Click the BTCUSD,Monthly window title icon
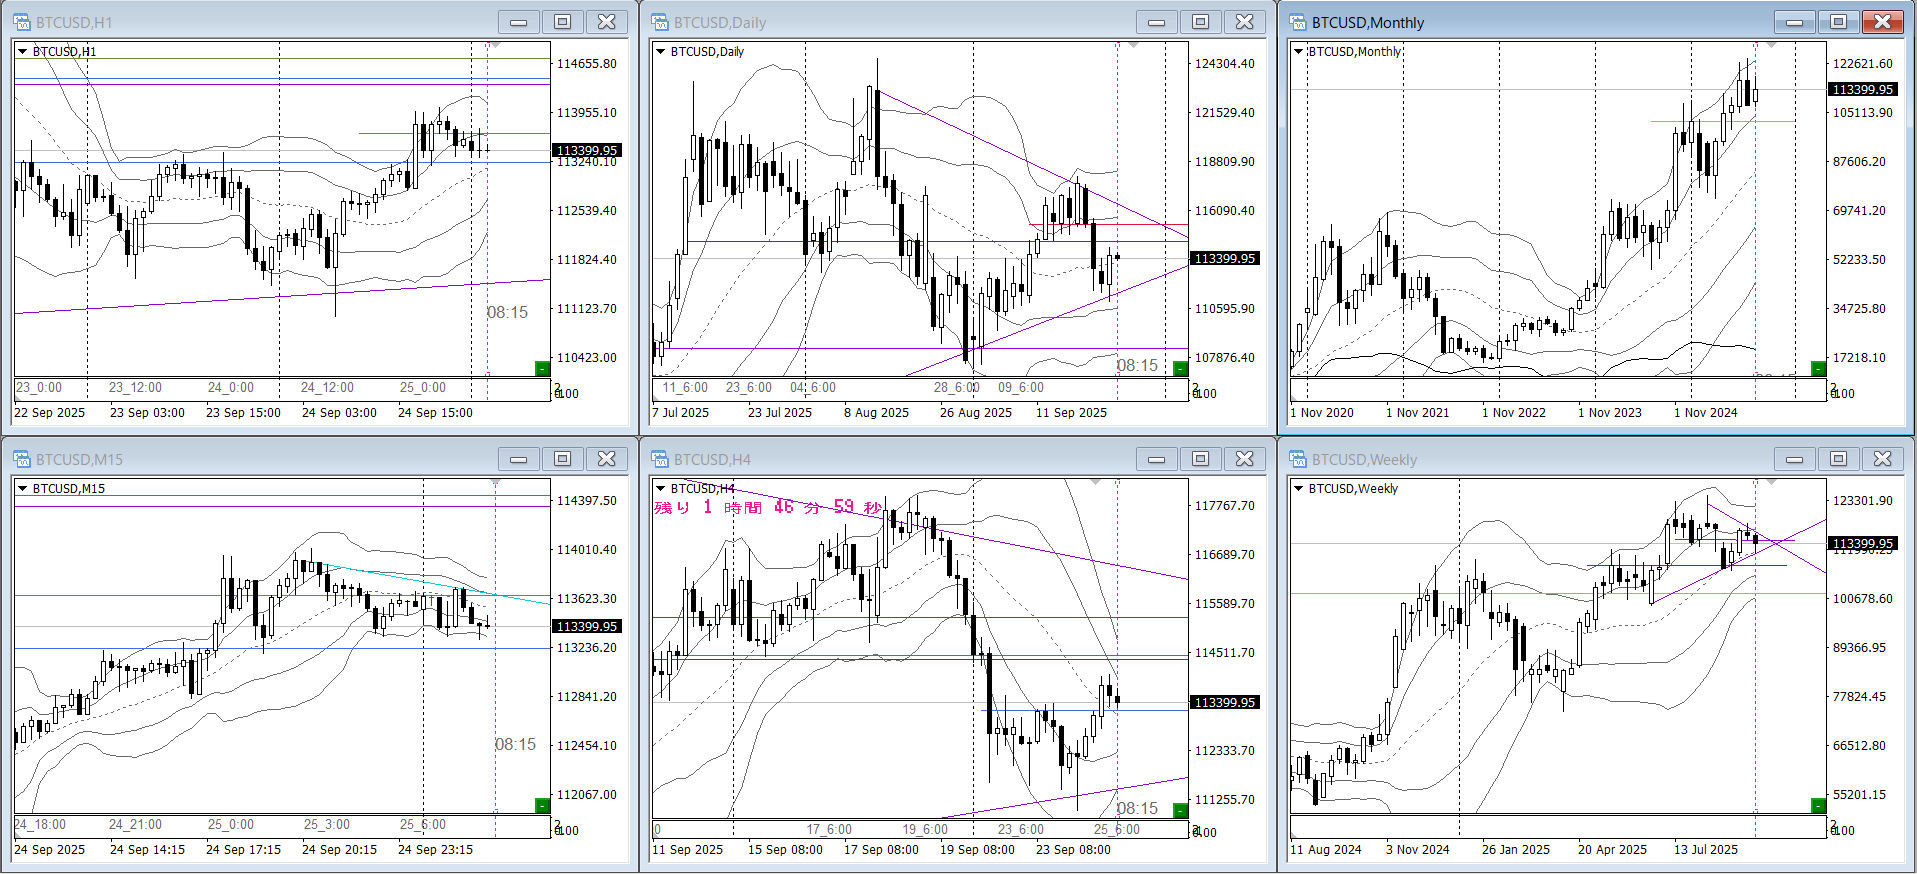Viewport: 1917px width, 874px height. click(1298, 22)
